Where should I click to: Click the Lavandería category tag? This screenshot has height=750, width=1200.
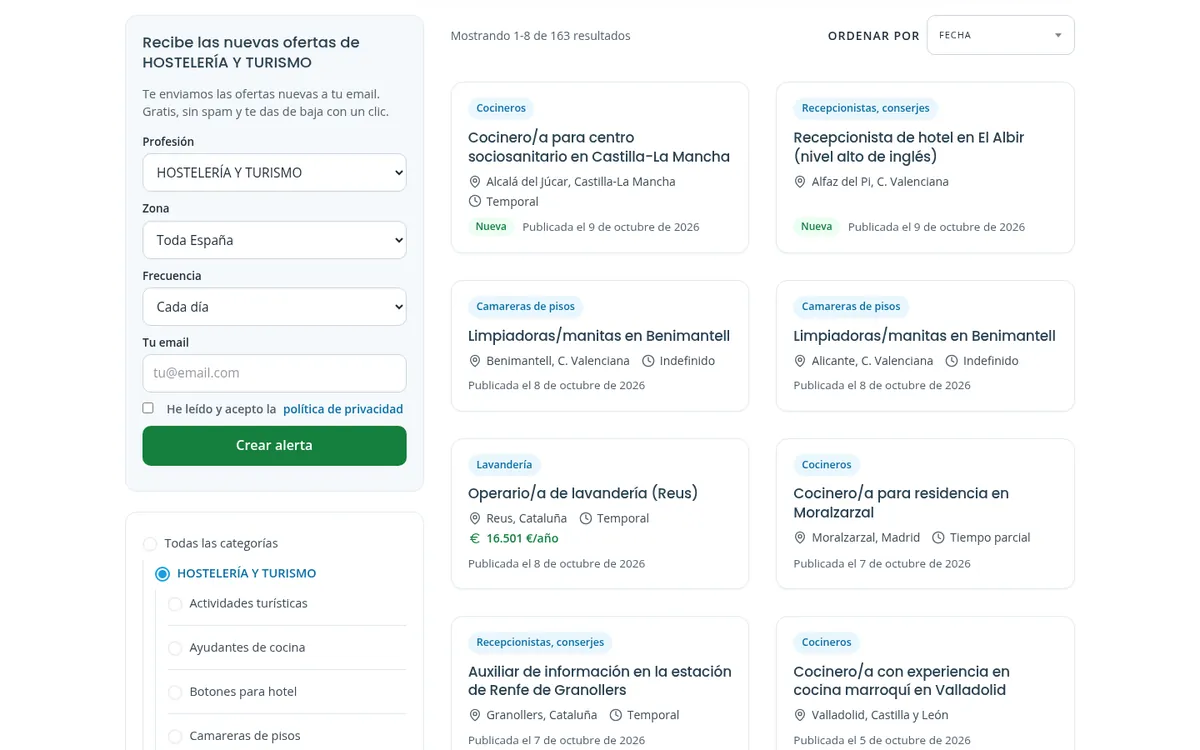504,465
